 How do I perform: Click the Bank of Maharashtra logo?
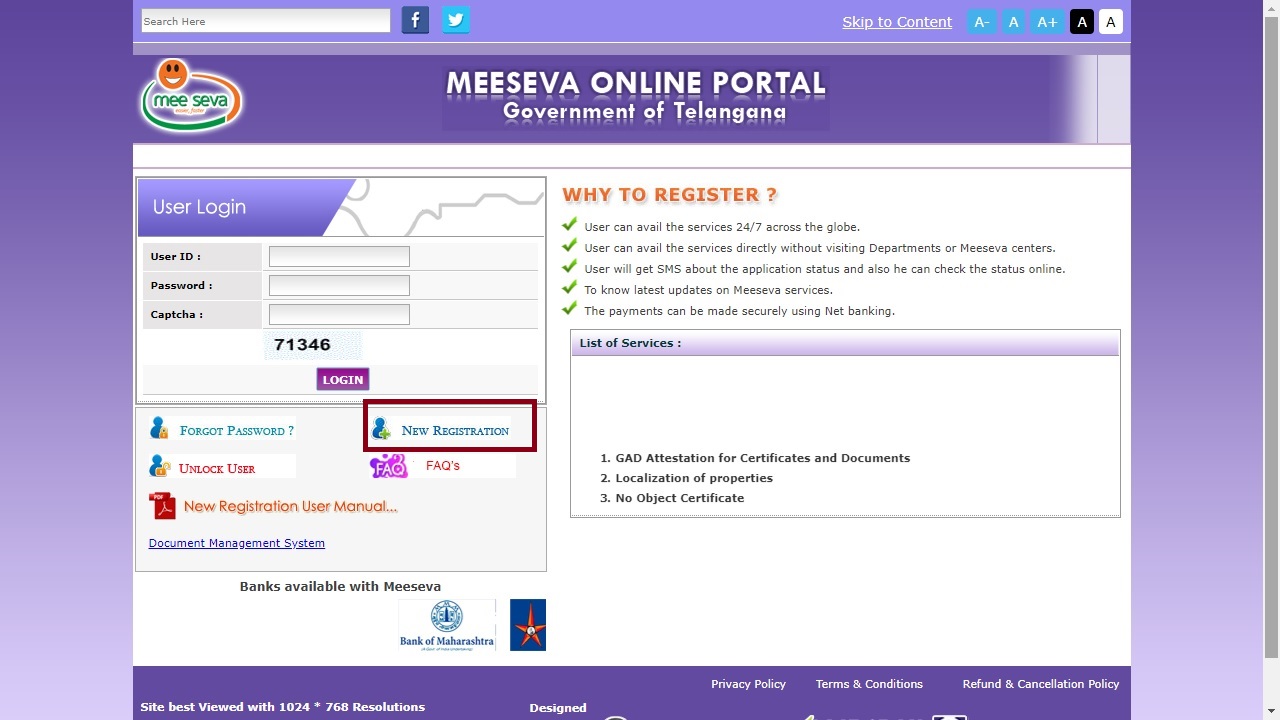pyautogui.click(x=447, y=625)
